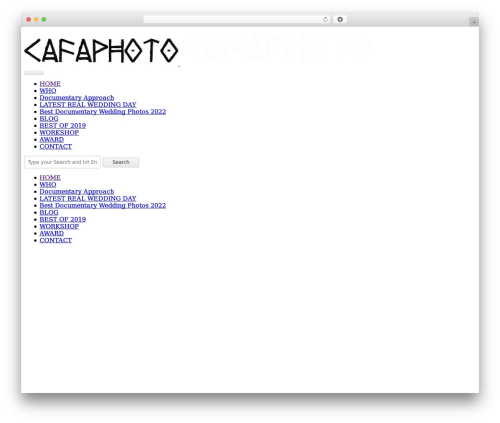Click the CAFAPHOTO black logo
This screenshot has width=500, height=423.
101,50
